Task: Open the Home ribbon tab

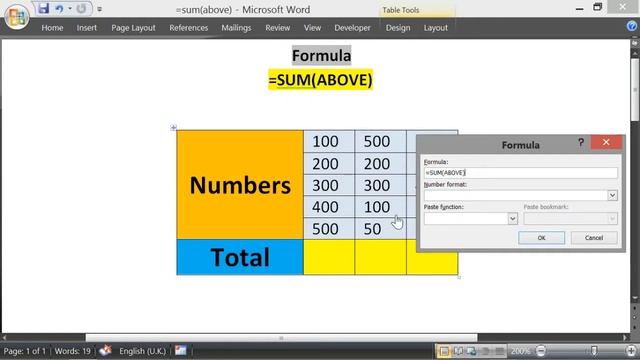Action: click(x=52, y=28)
